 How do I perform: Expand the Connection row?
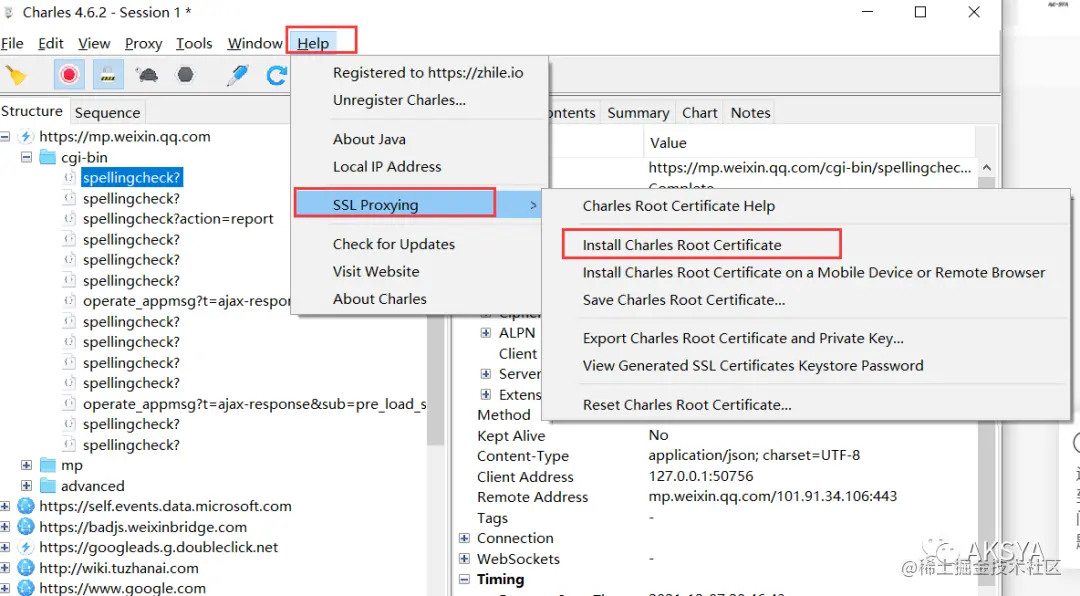pyautogui.click(x=464, y=538)
